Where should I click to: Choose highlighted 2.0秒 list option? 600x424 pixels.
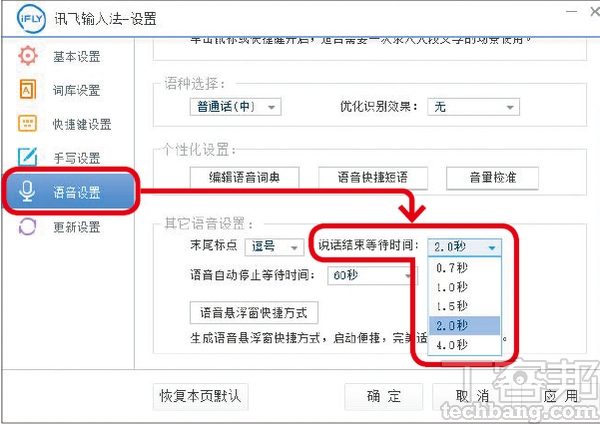point(465,325)
